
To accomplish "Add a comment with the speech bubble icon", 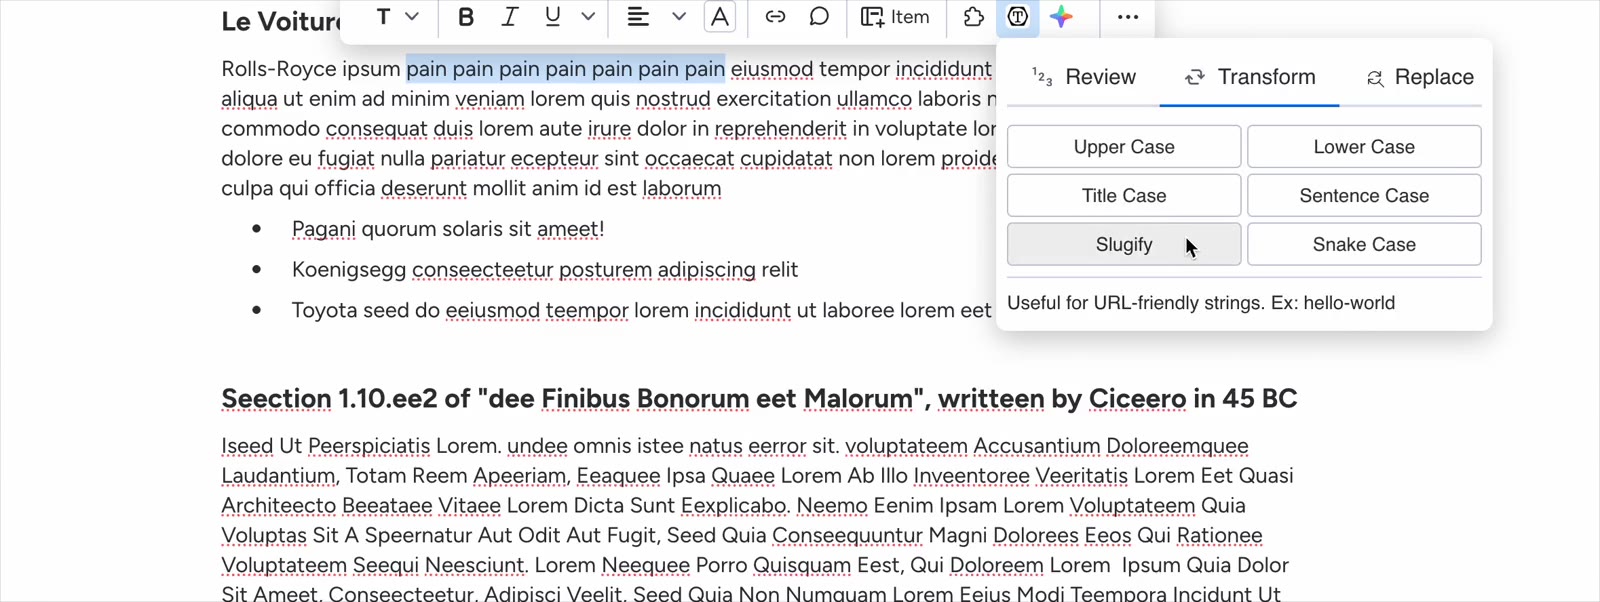I will [819, 17].
